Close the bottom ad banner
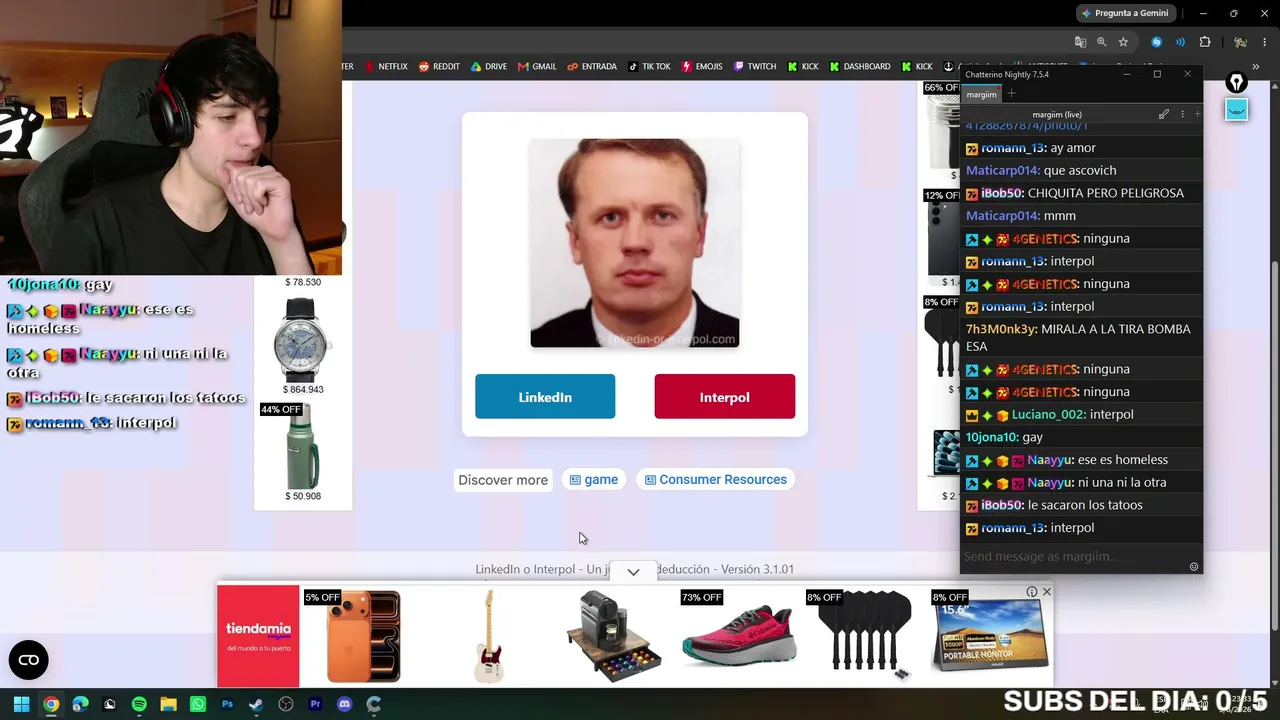Image resolution: width=1280 pixels, height=720 pixels. pos(1047,592)
